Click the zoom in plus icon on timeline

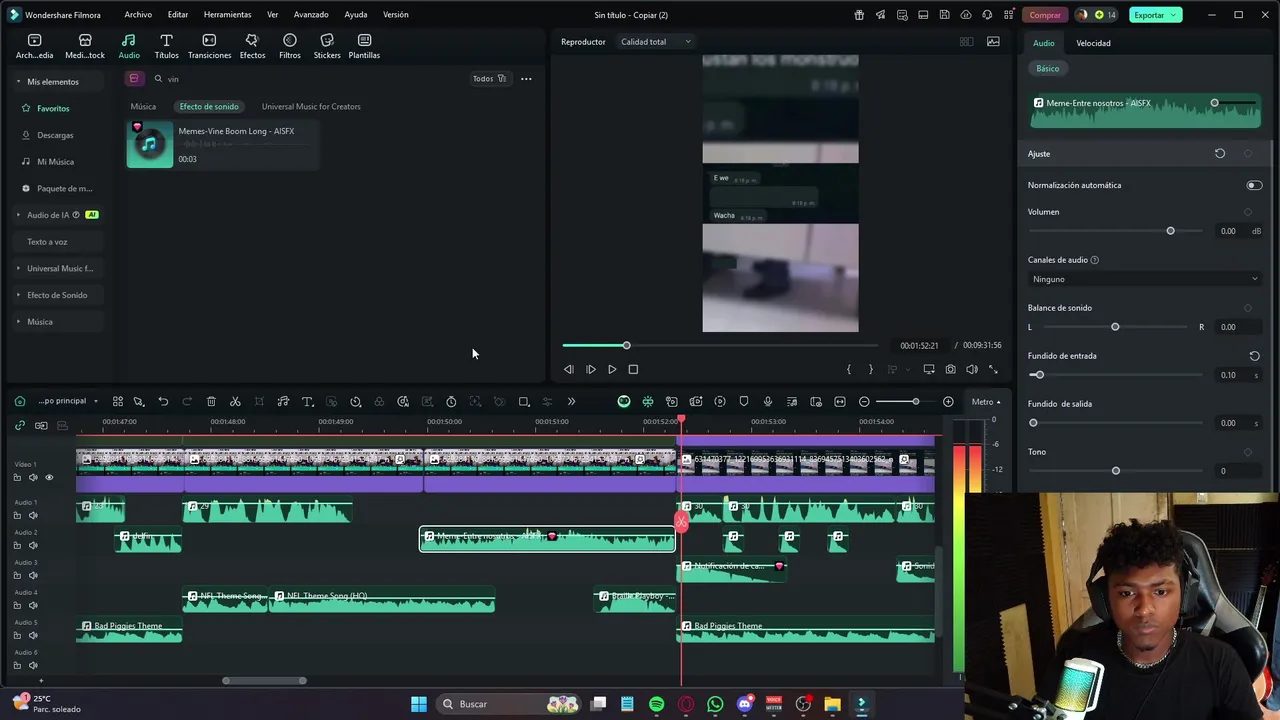click(948, 401)
